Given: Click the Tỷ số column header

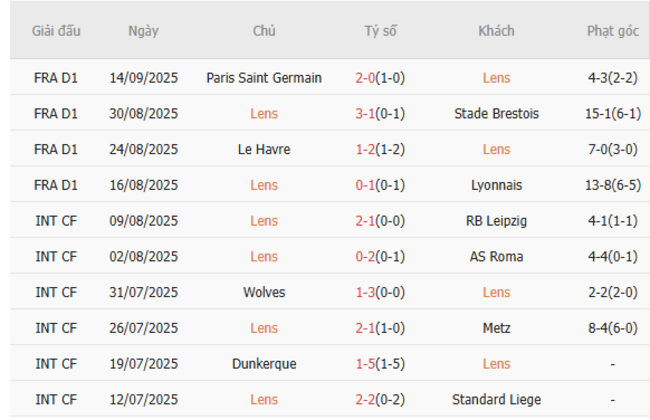Looking at the screenshot, I should 380,31.
